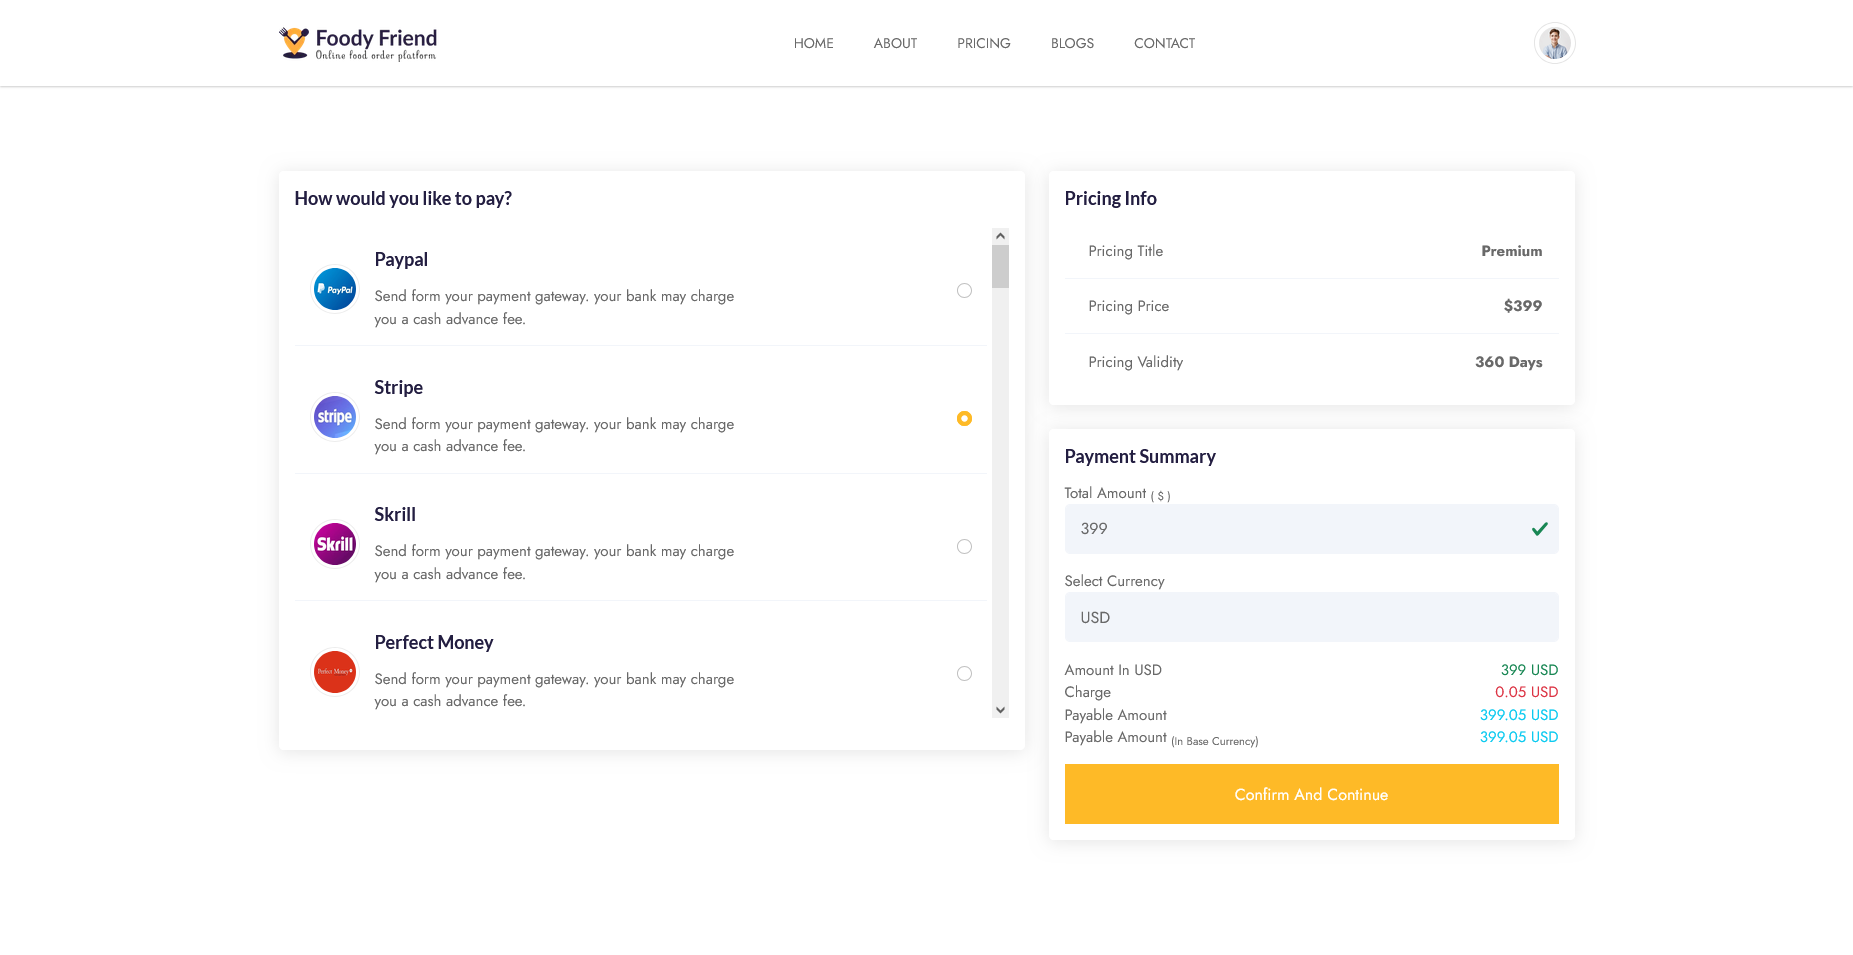Screen dimensions: 1853x955
Task: Open the ABOUT page
Action: tap(895, 43)
